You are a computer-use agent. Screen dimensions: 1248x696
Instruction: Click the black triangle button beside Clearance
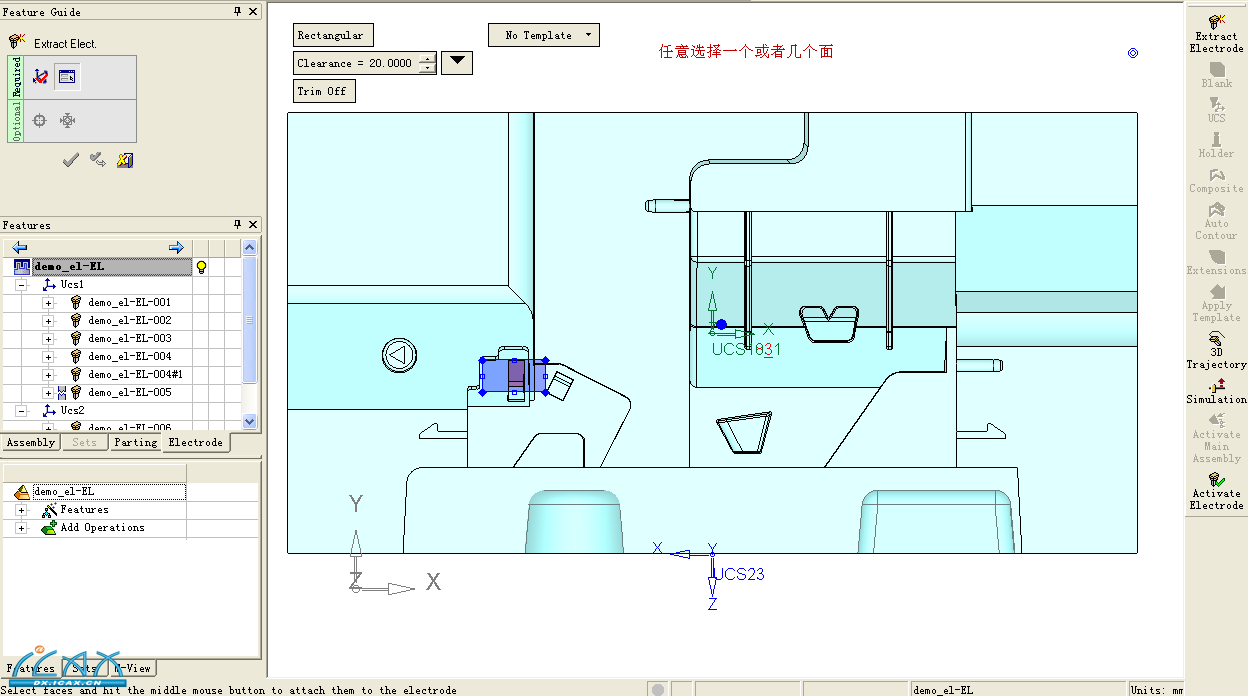click(457, 62)
